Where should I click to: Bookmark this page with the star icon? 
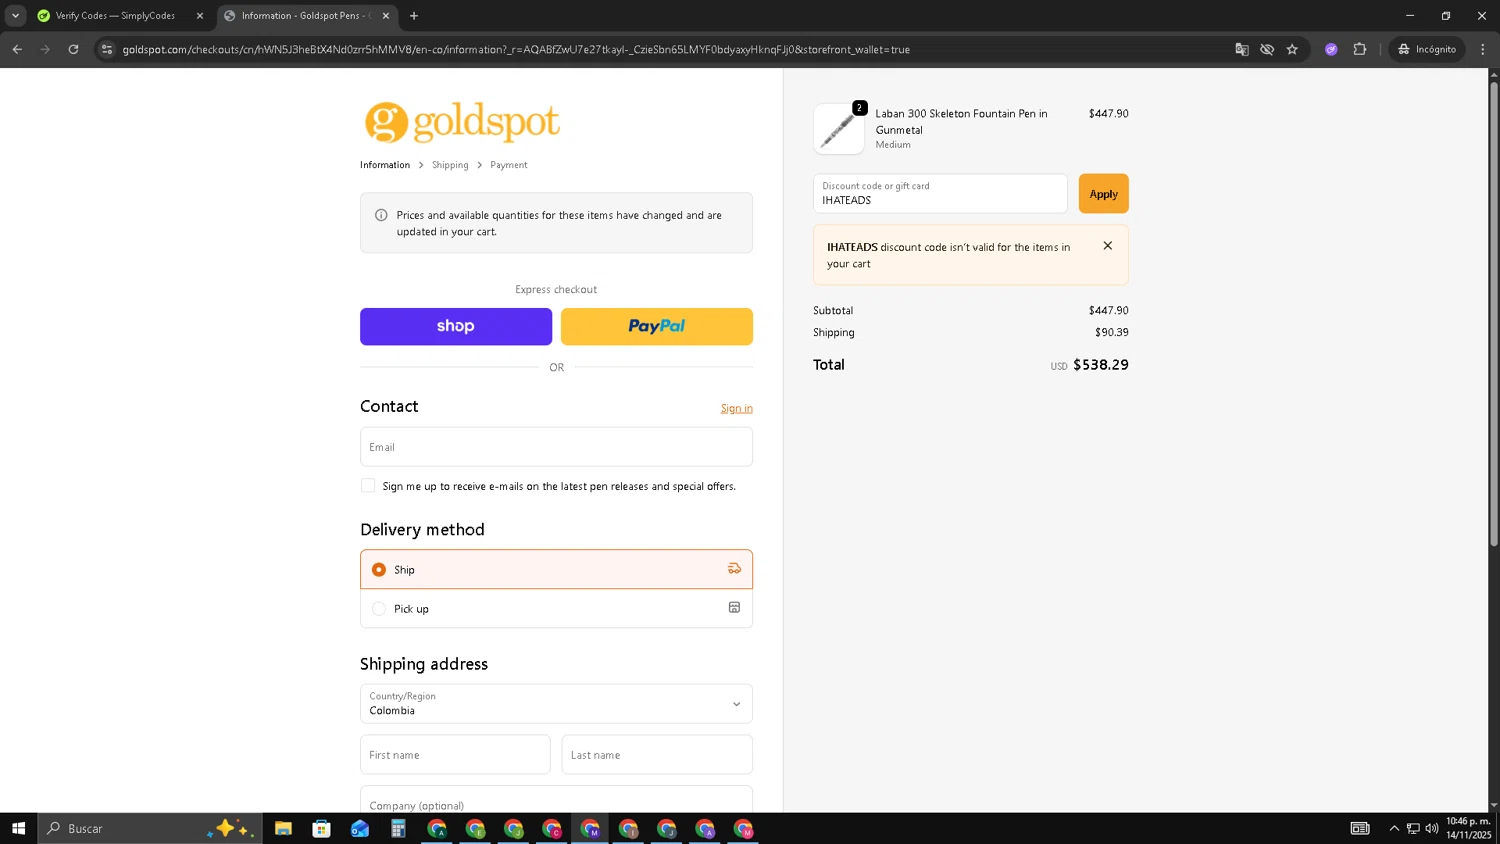click(1292, 49)
